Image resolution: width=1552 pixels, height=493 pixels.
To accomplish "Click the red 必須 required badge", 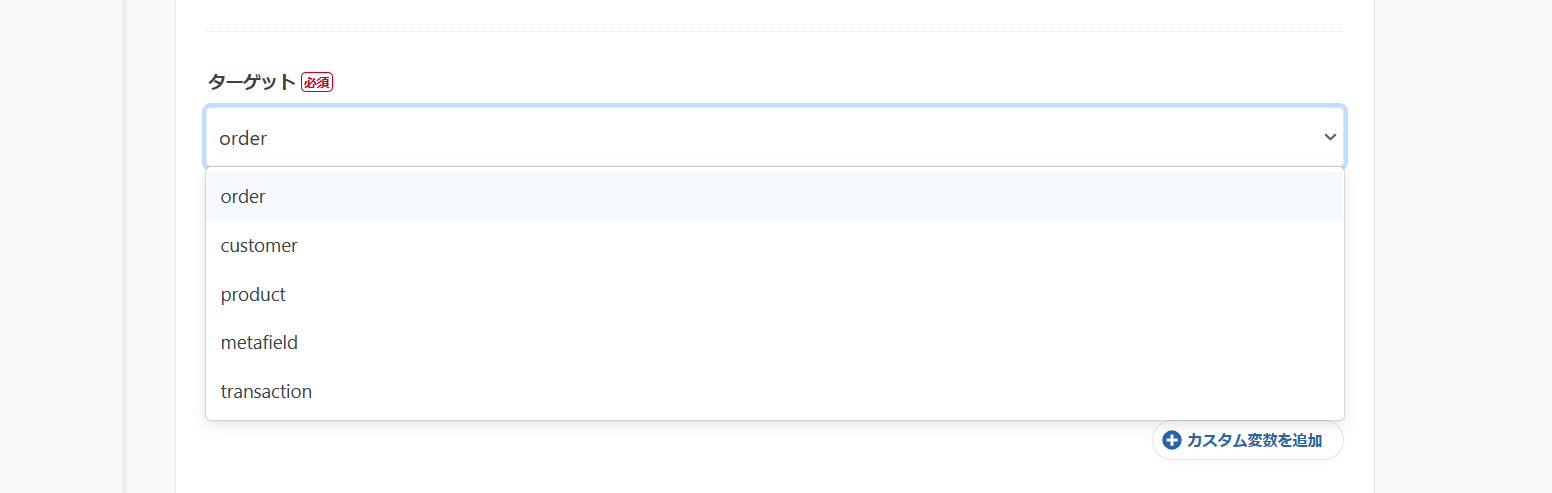I will click(317, 82).
